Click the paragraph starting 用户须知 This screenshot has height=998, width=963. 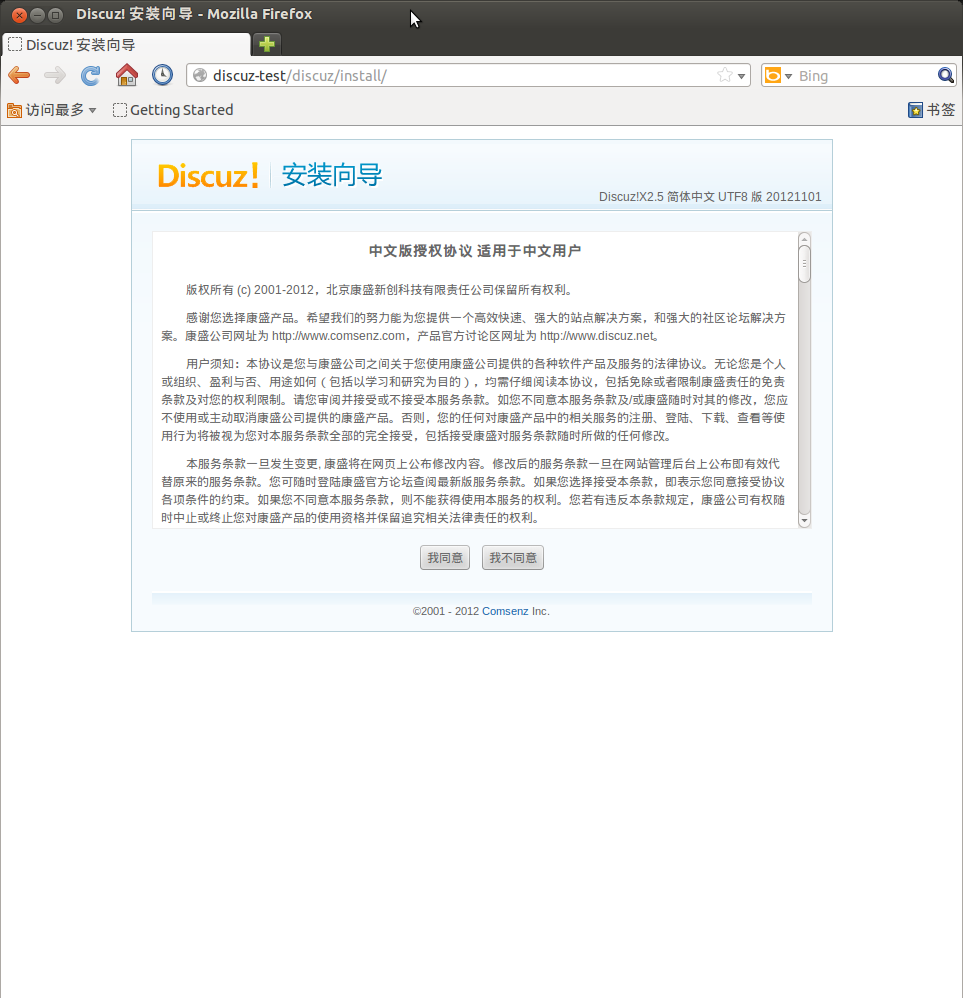tap(474, 400)
